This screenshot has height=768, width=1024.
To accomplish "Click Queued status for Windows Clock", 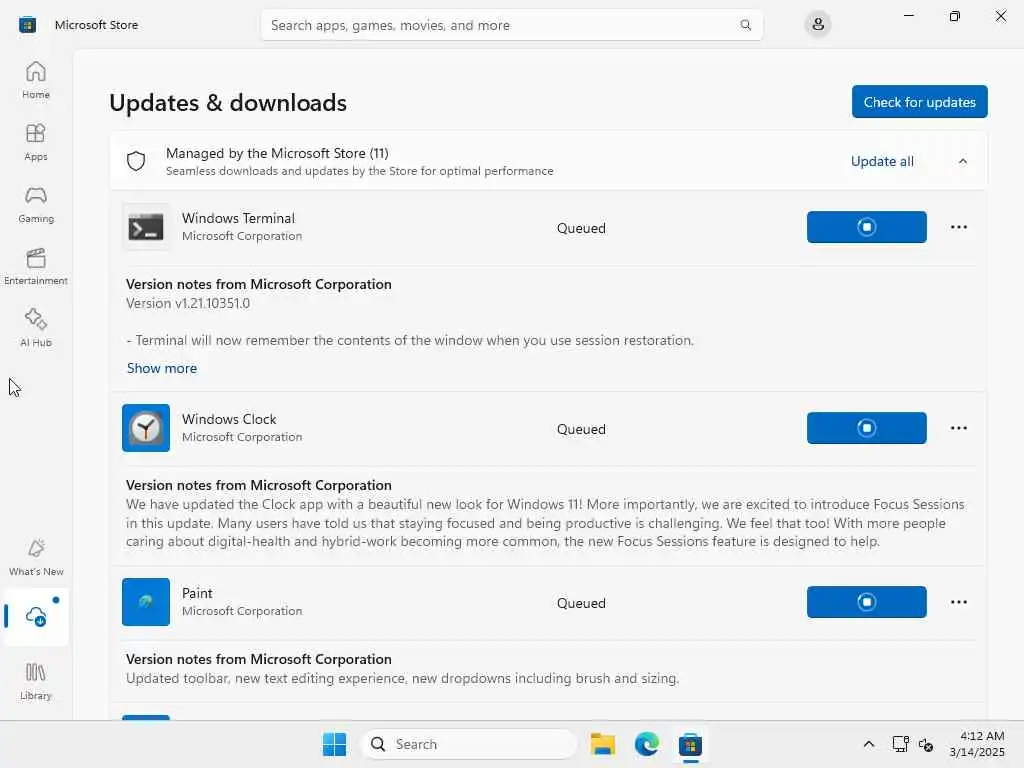I will (x=581, y=429).
